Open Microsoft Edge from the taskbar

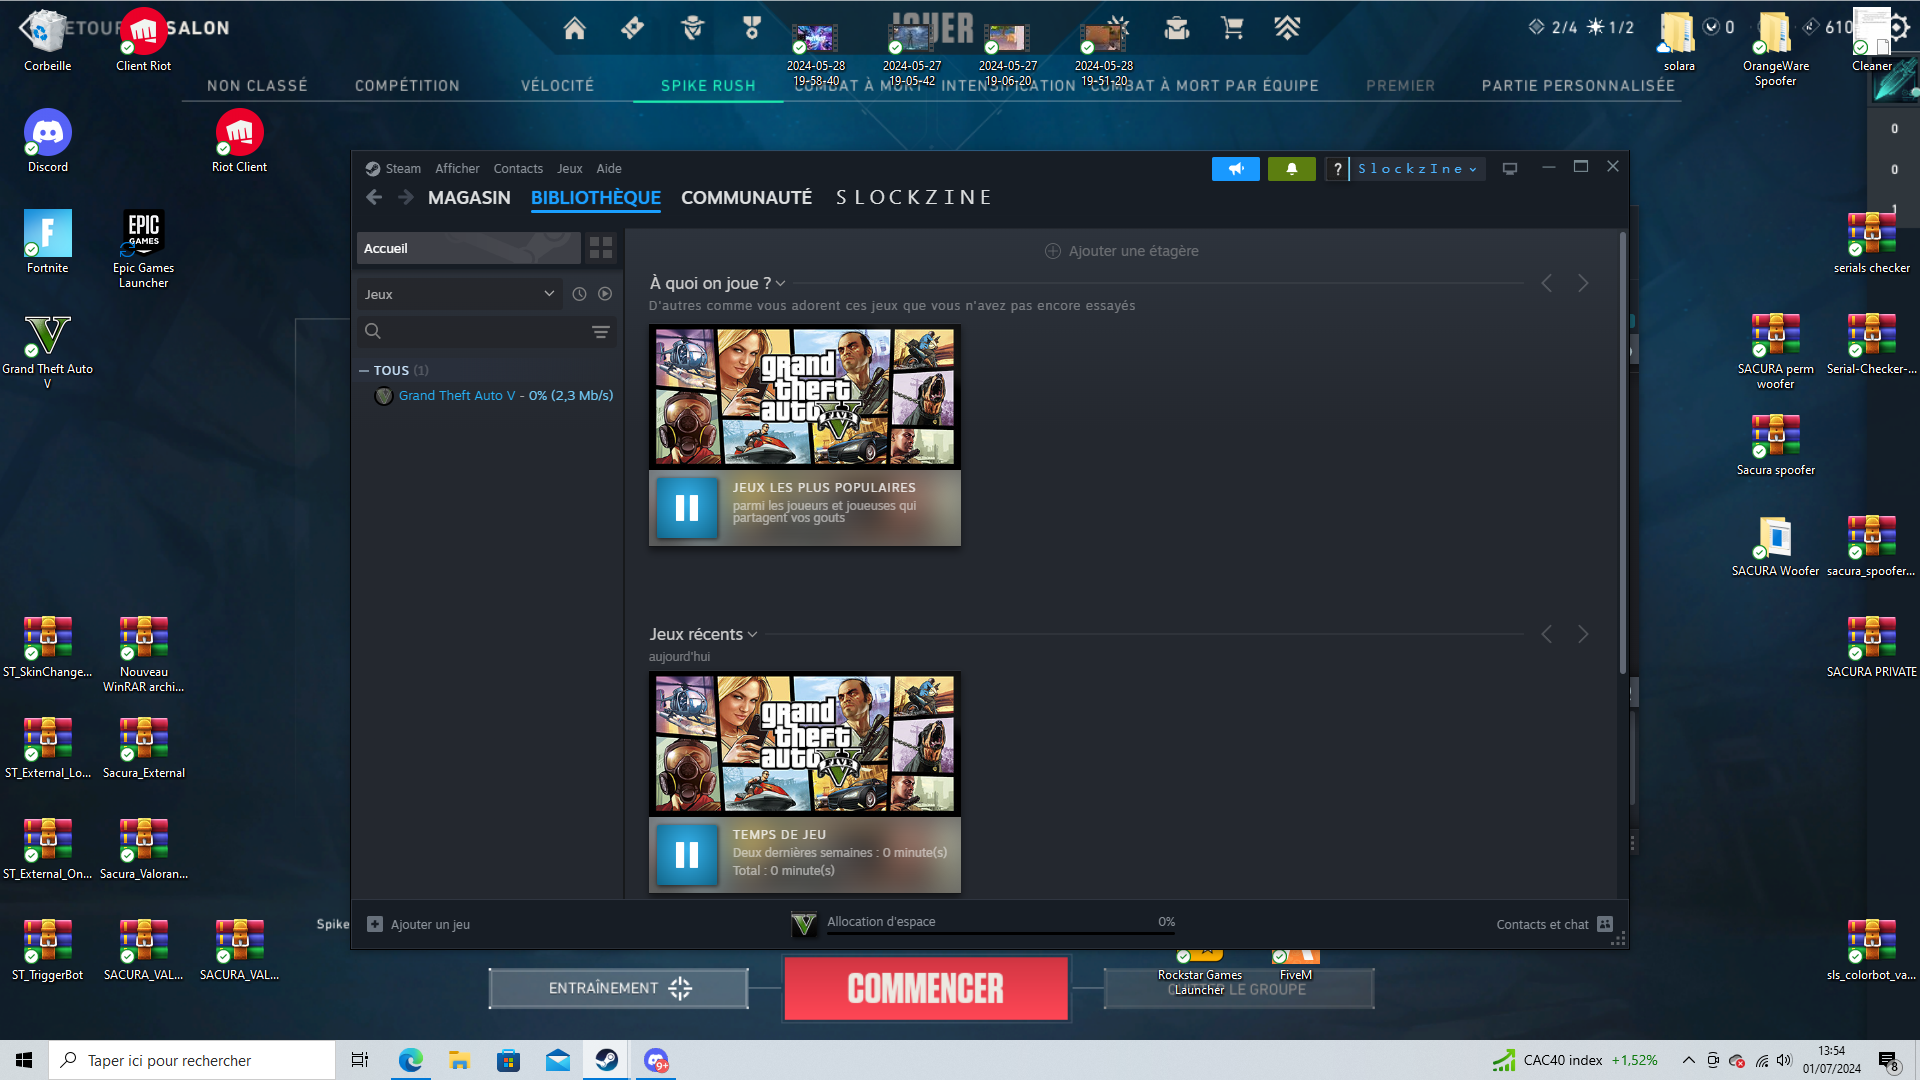tap(410, 1060)
